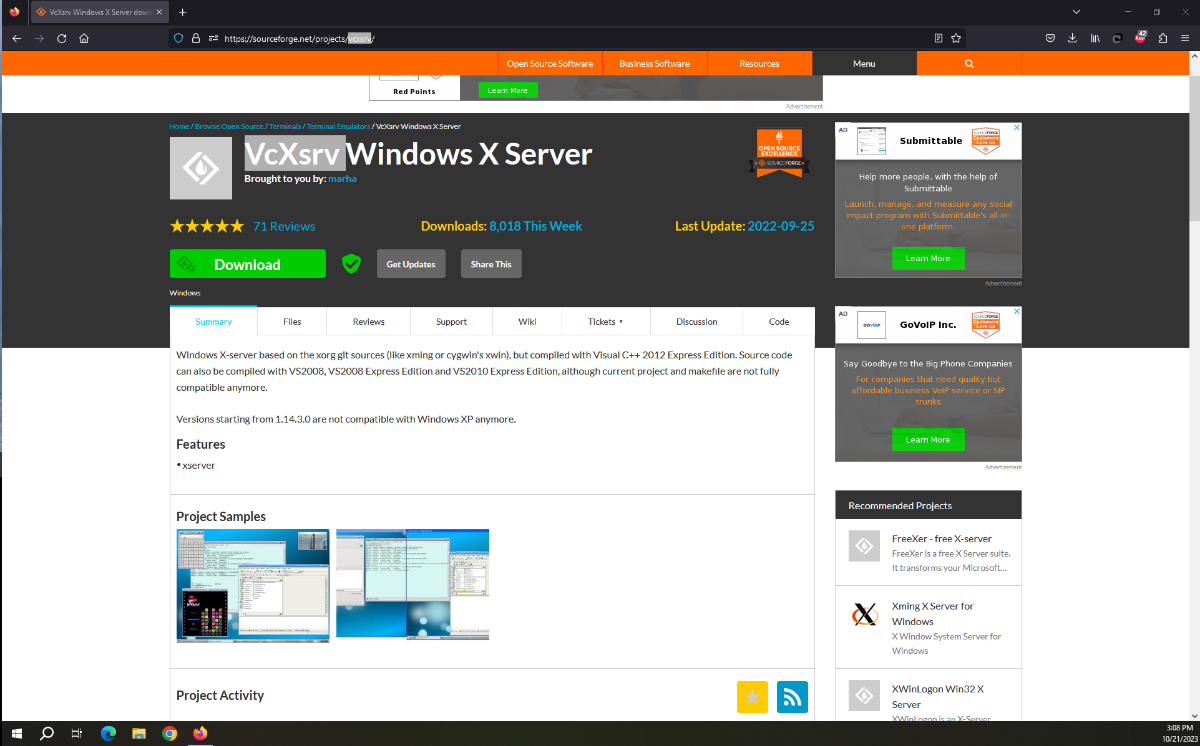Click the Get Updates button
The width and height of the screenshot is (1200, 746).
click(411, 264)
